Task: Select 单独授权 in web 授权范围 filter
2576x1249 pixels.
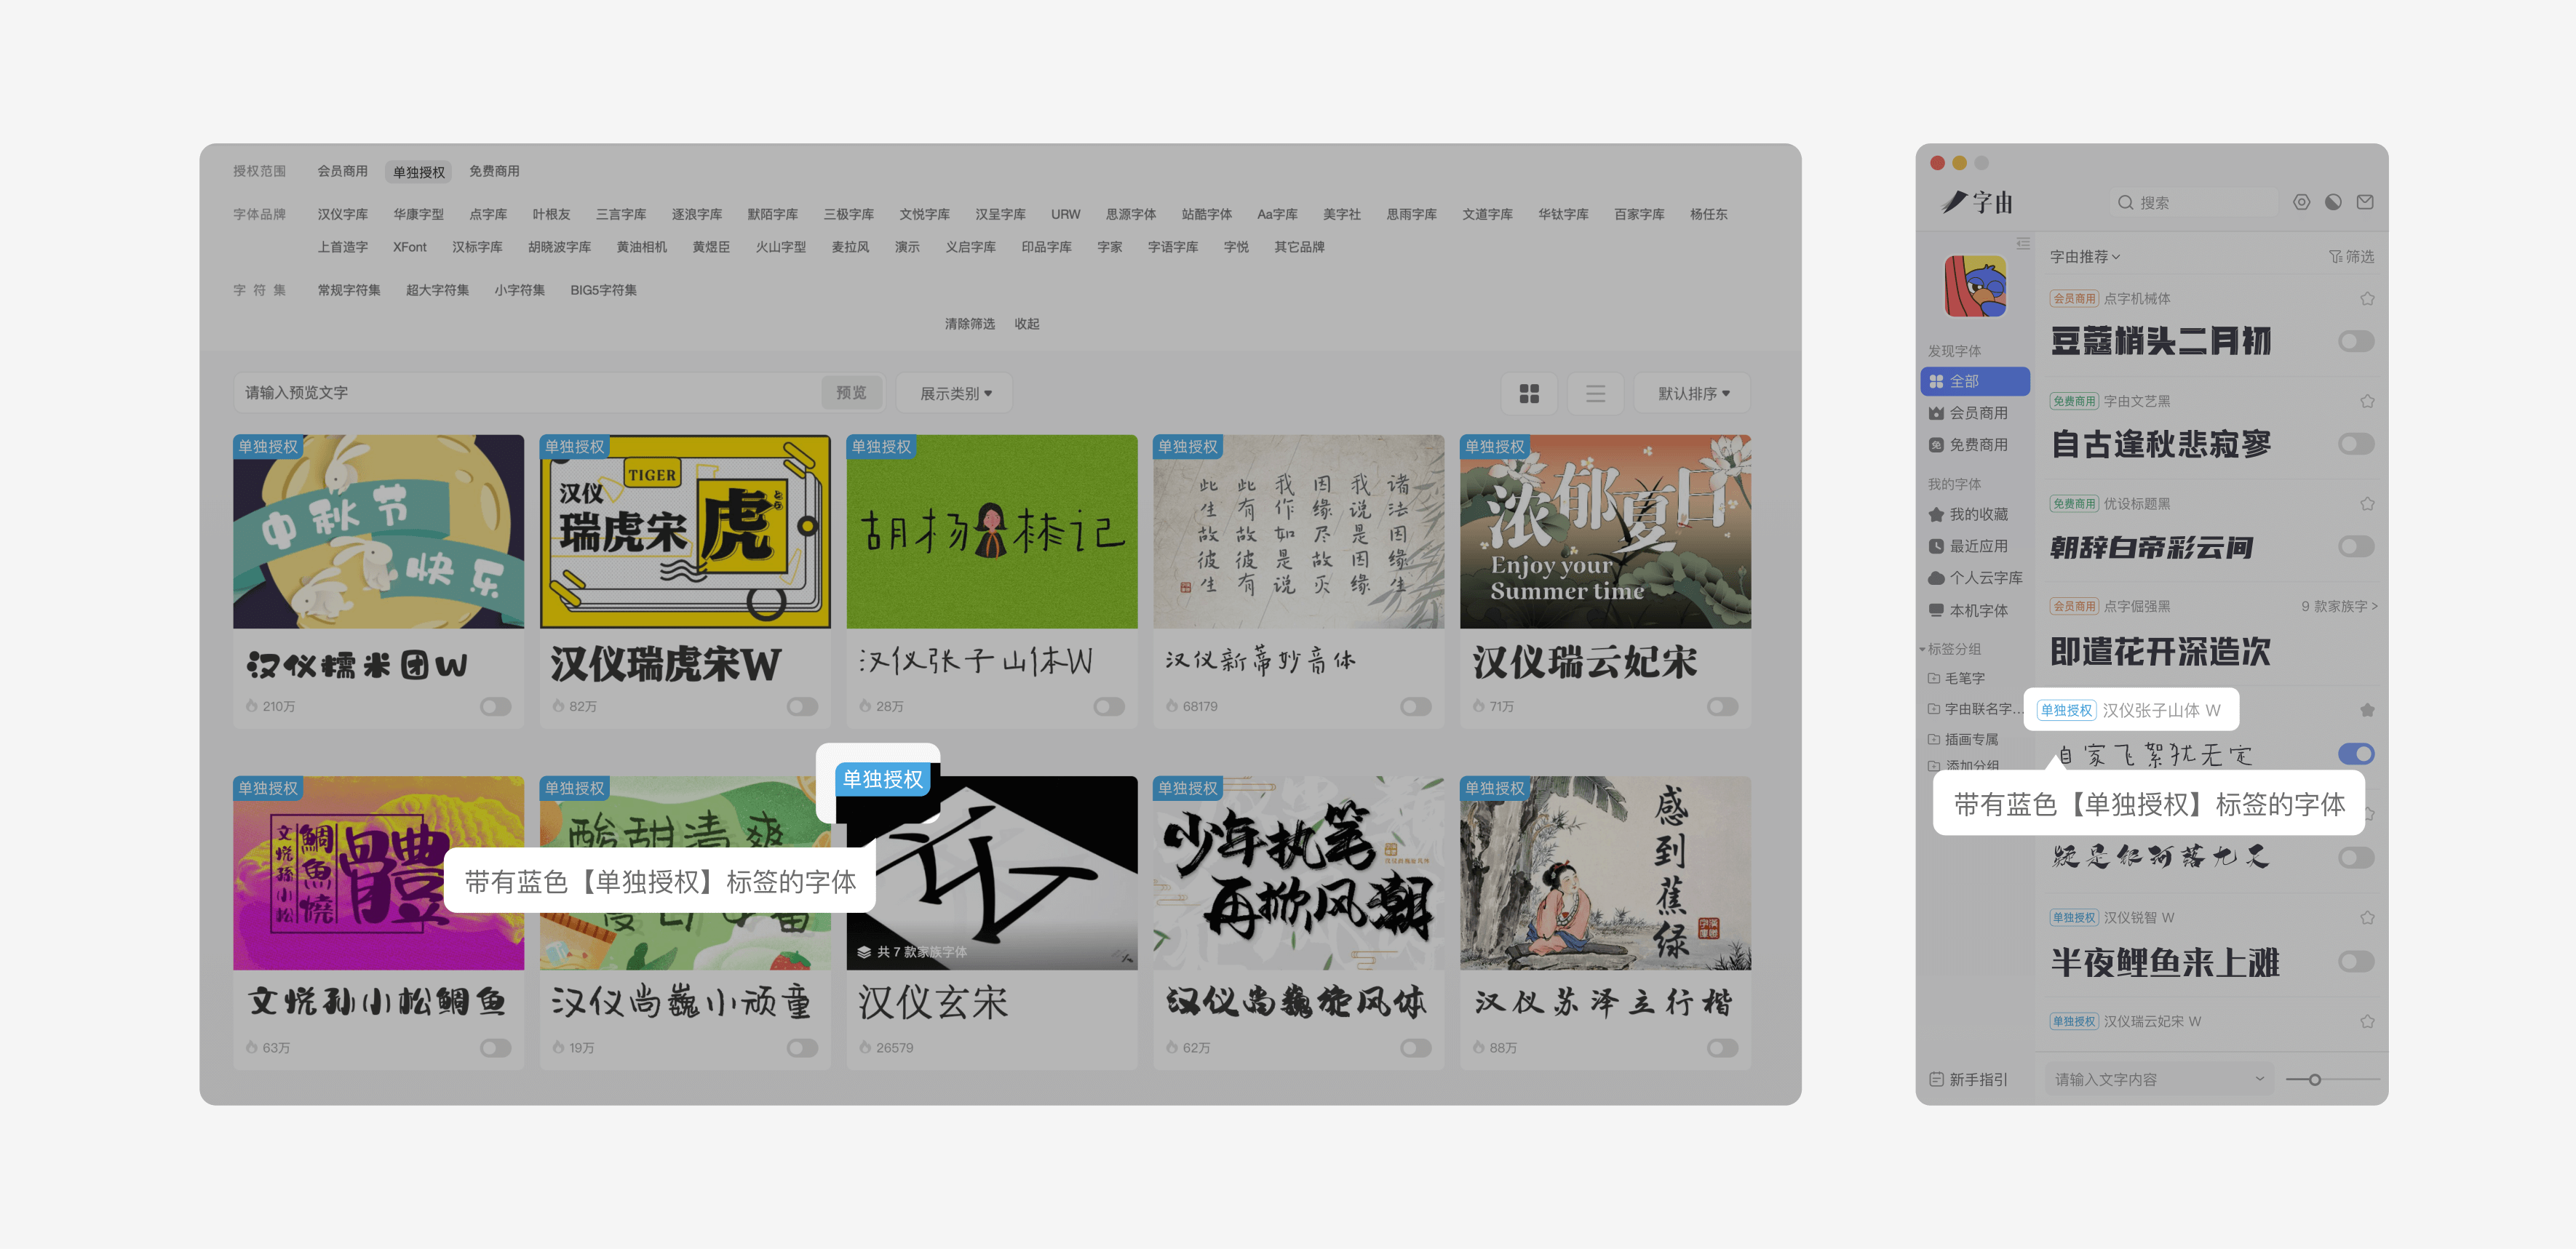Action: point(419,172)
